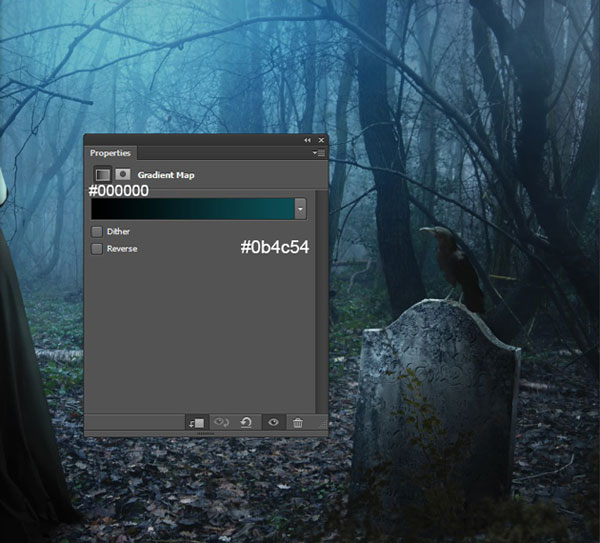Screen dimensions: 600x543
Task: Delete adjustment layer with trash icon
Action: [x=298, y=422]
